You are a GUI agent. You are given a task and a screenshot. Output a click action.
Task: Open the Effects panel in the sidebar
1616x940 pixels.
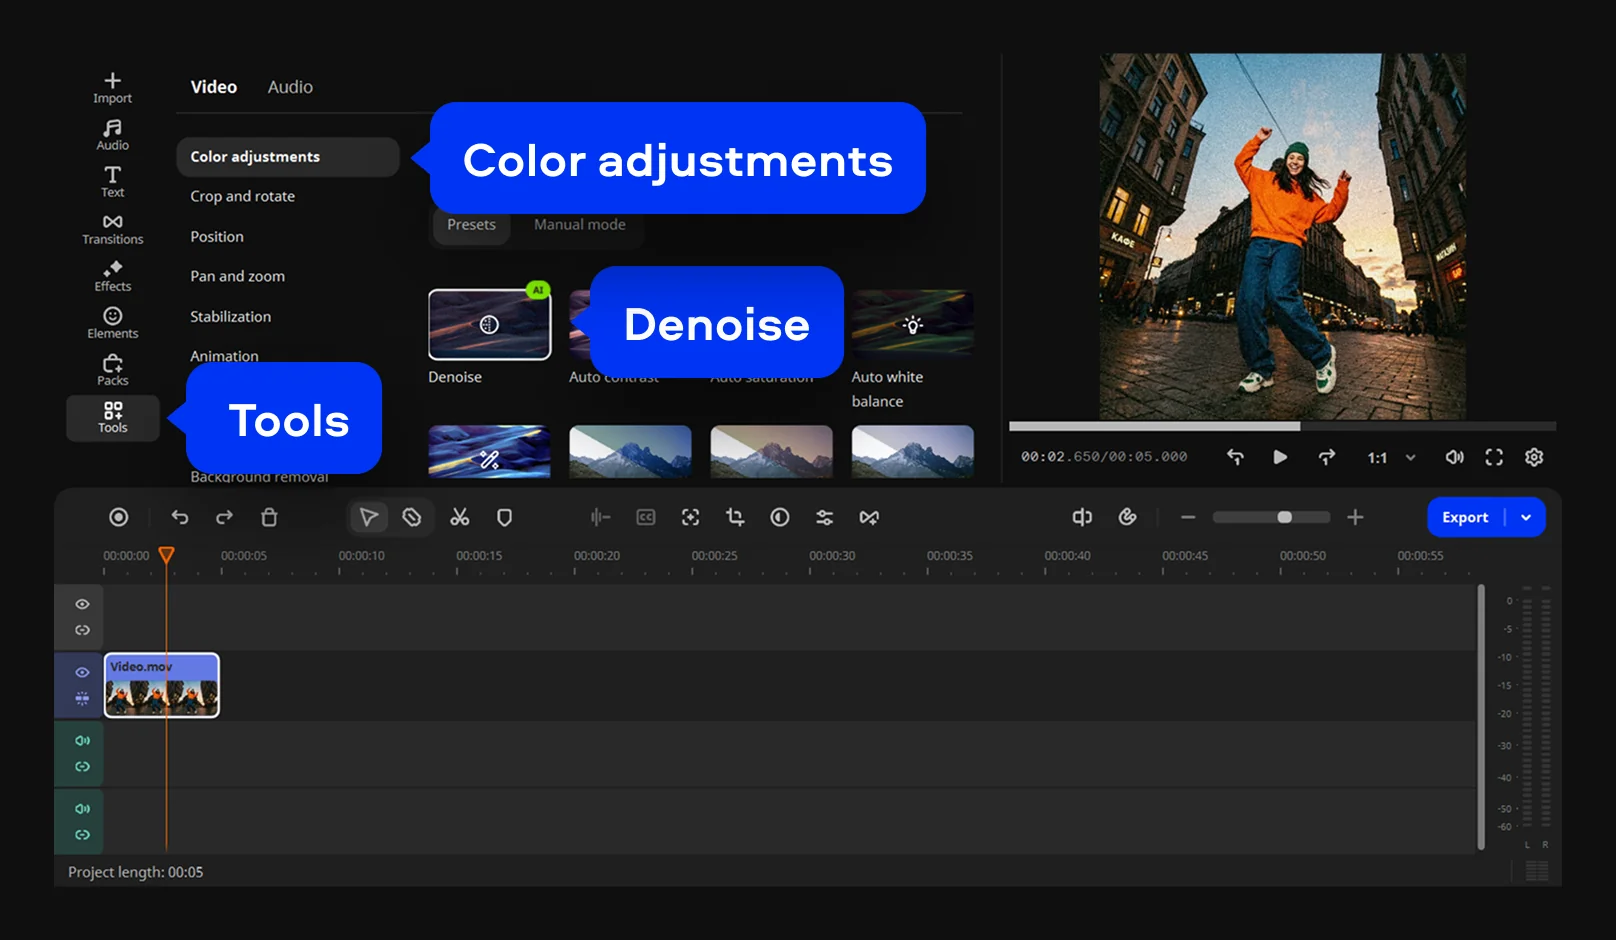tap(112, 276)
